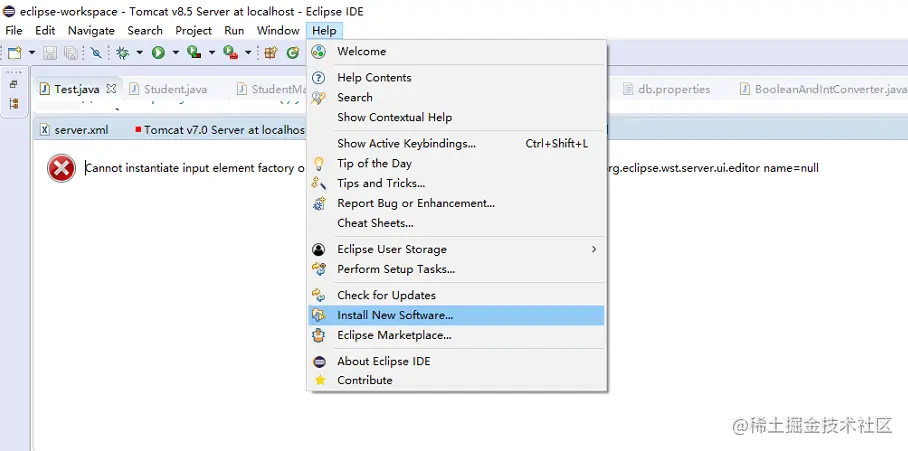Select Show Contextual Help
This screenshot has height=451, width=908.
coord(456,117)
